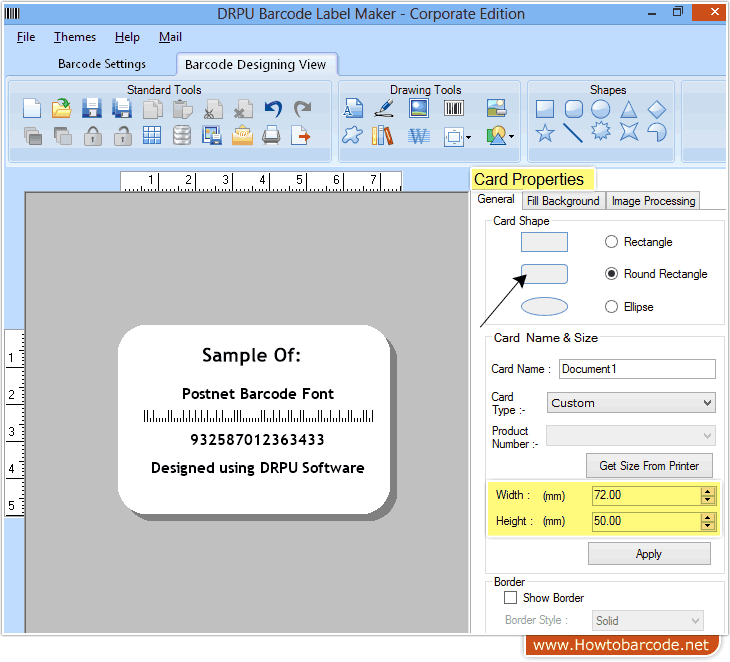This screenshot has width=730, height=662.
Task: Click the Copy icon in Standard Tools
Action: [152, 109]
